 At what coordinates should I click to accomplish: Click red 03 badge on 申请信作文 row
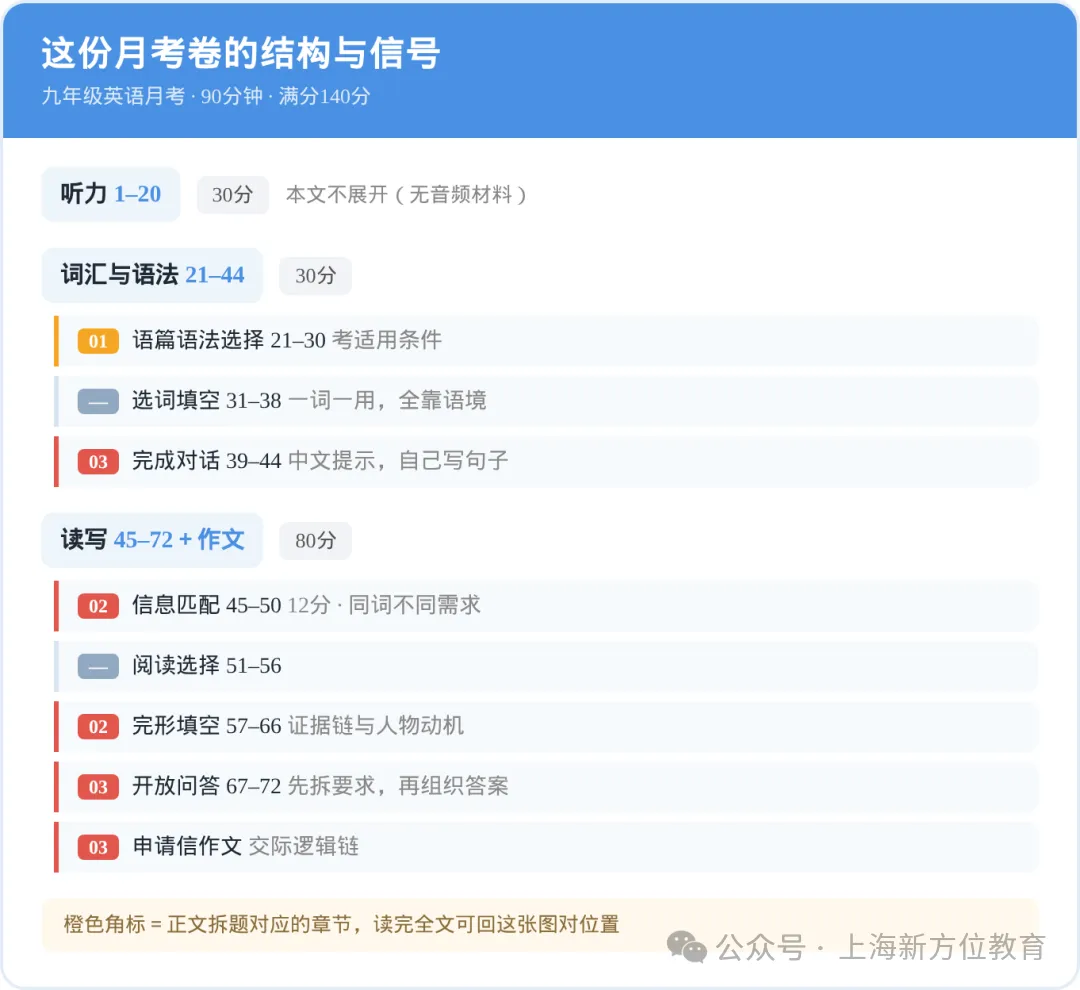point(98,847)
